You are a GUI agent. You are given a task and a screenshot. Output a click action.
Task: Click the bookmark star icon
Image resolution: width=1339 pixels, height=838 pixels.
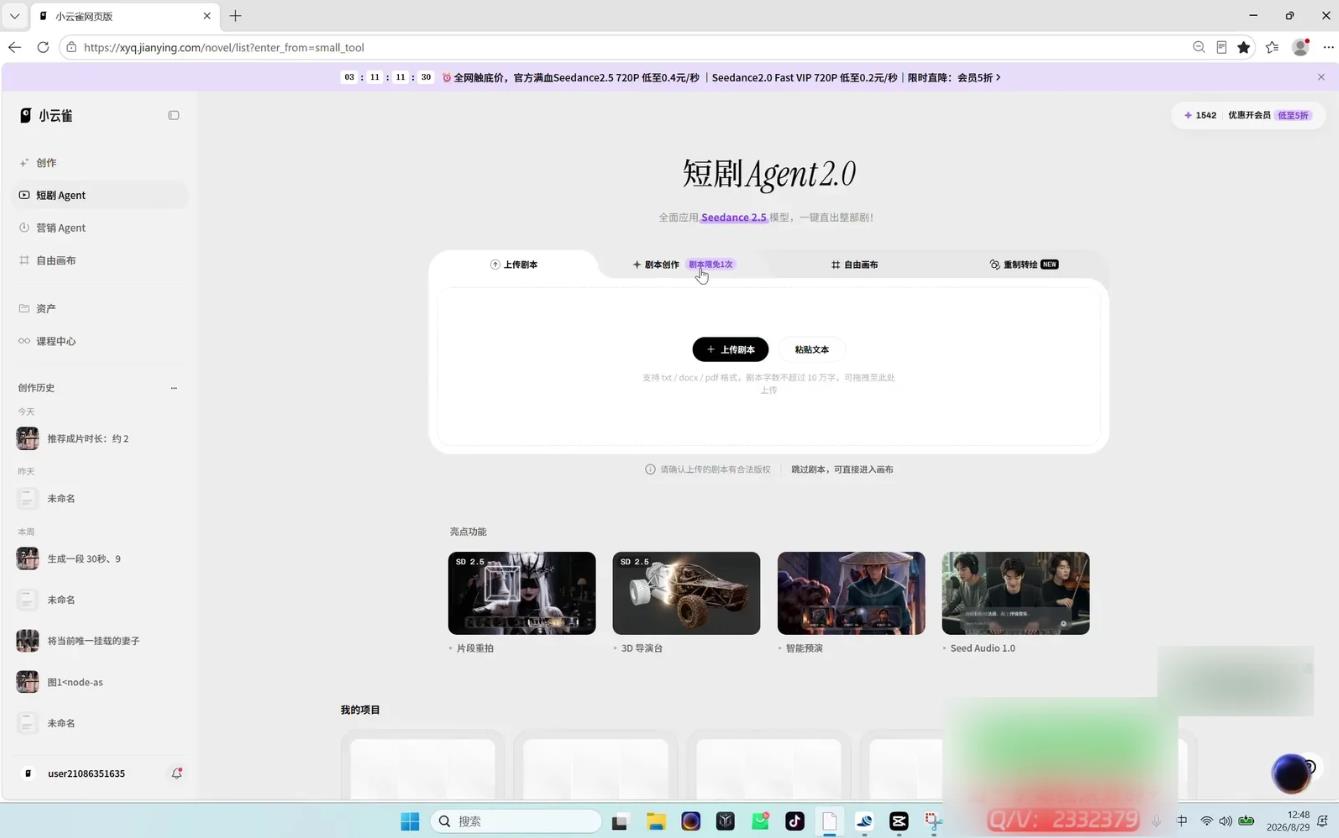(1244, 47)
